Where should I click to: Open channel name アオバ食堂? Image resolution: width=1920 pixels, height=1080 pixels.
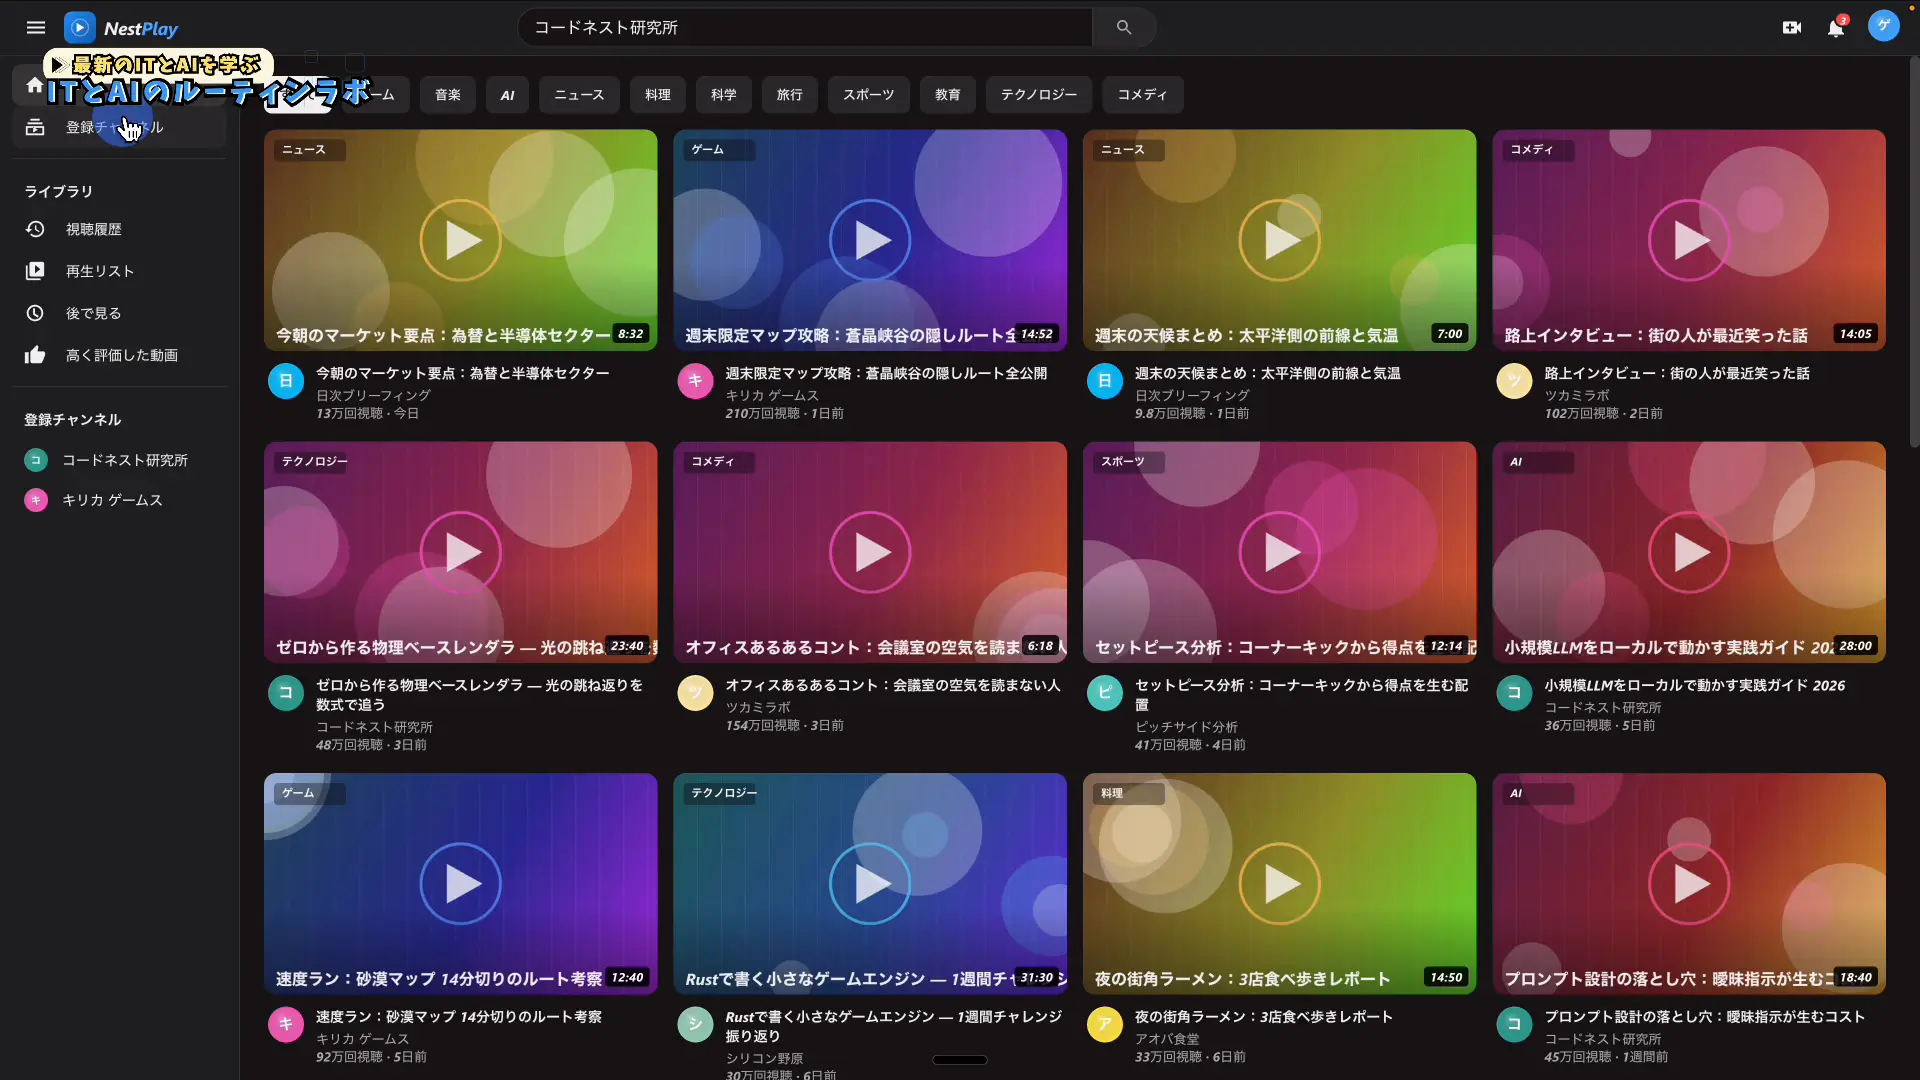(1167, 1039)
